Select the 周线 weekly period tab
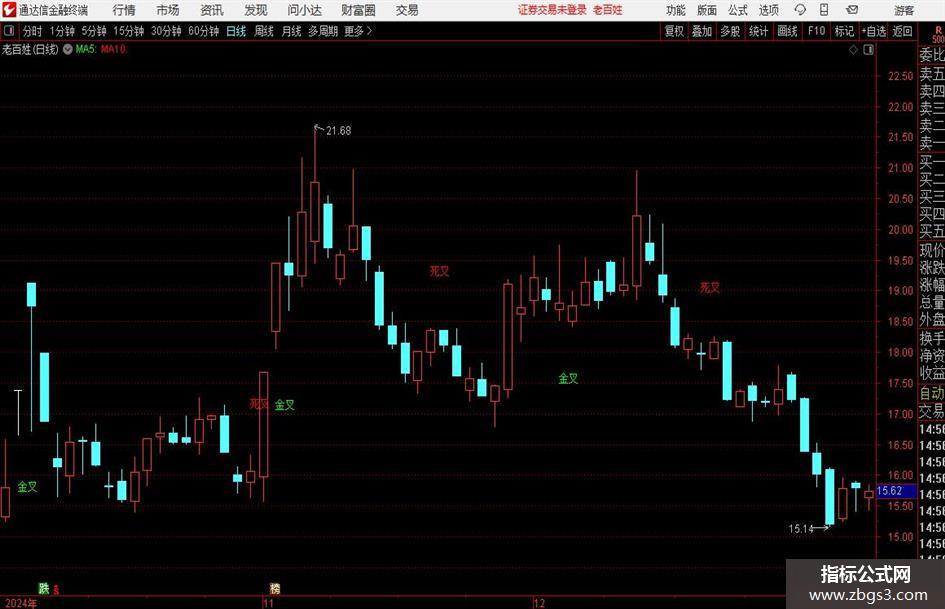 (263, 31)
